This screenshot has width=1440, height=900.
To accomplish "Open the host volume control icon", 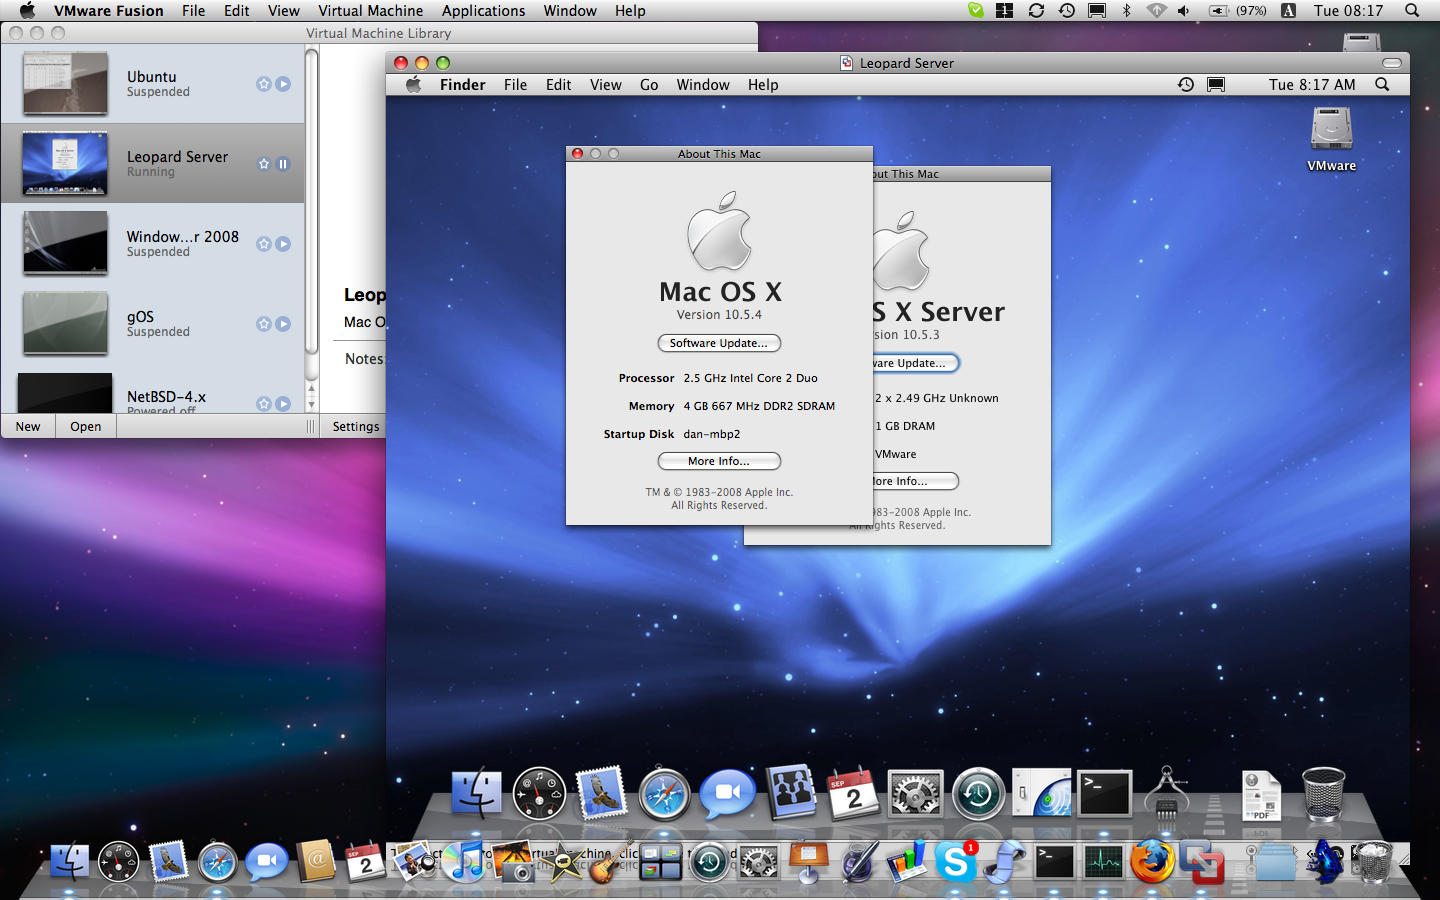I will [x=1184, y=10].
